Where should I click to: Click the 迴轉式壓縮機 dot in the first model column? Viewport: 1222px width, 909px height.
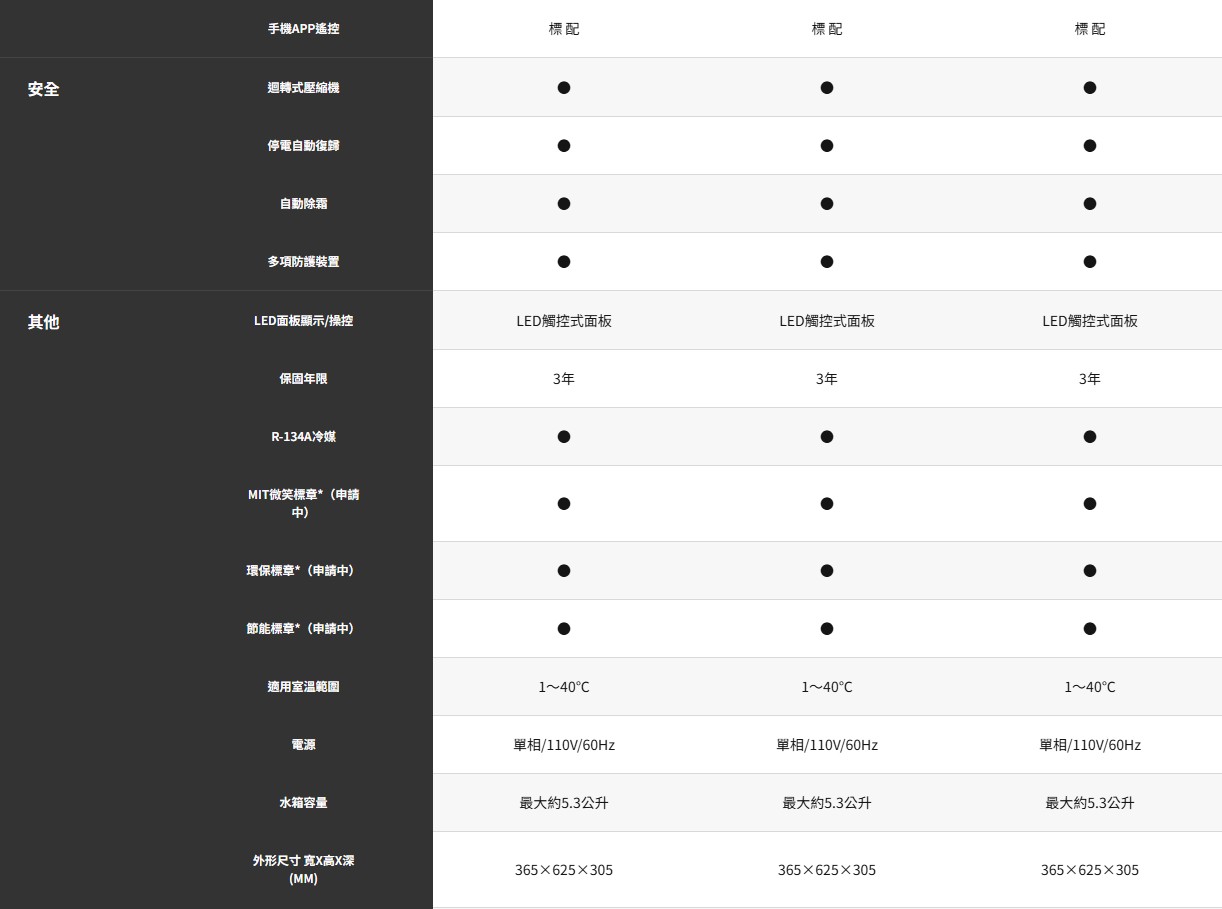click(x=563, y=88)
